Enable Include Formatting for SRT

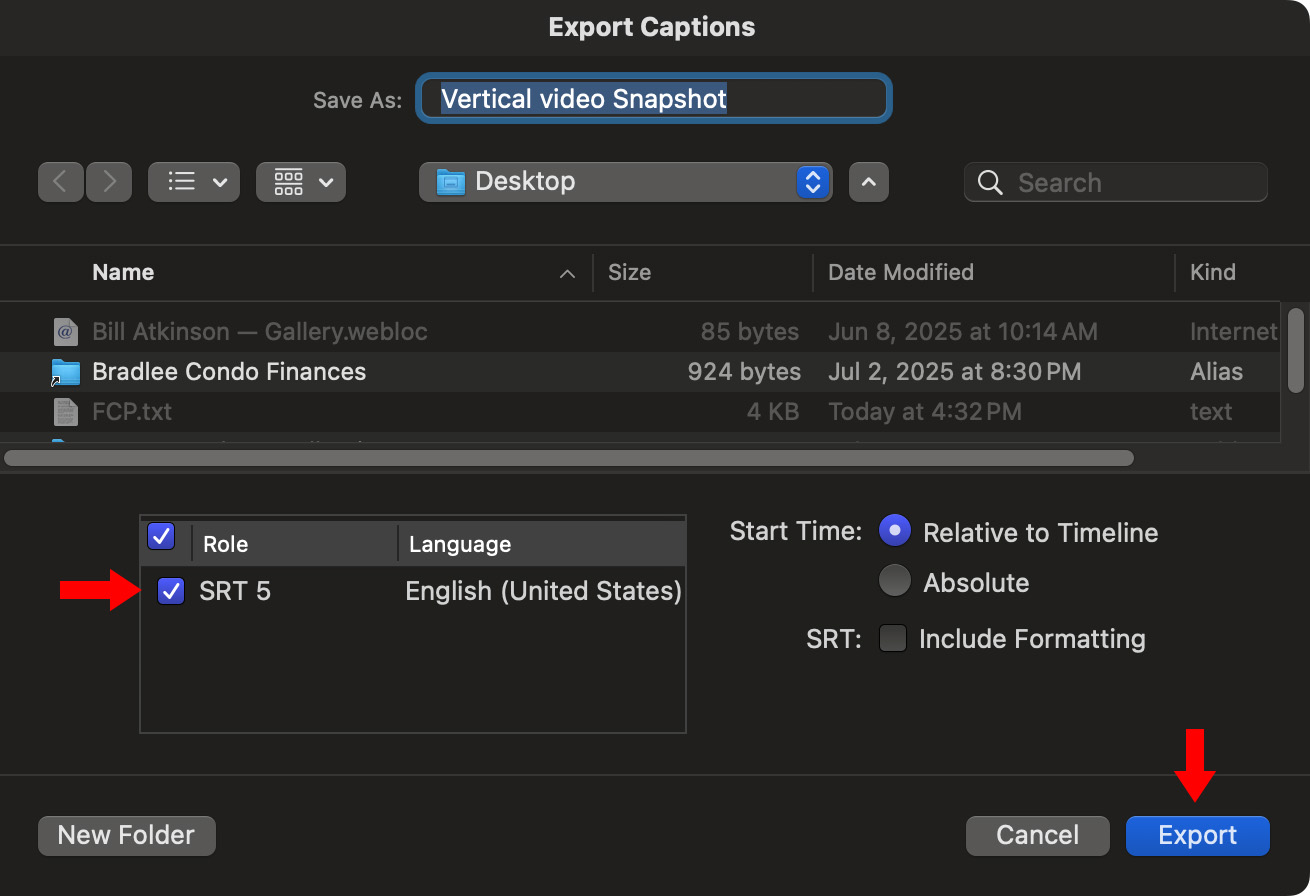[x=892, y=638]
